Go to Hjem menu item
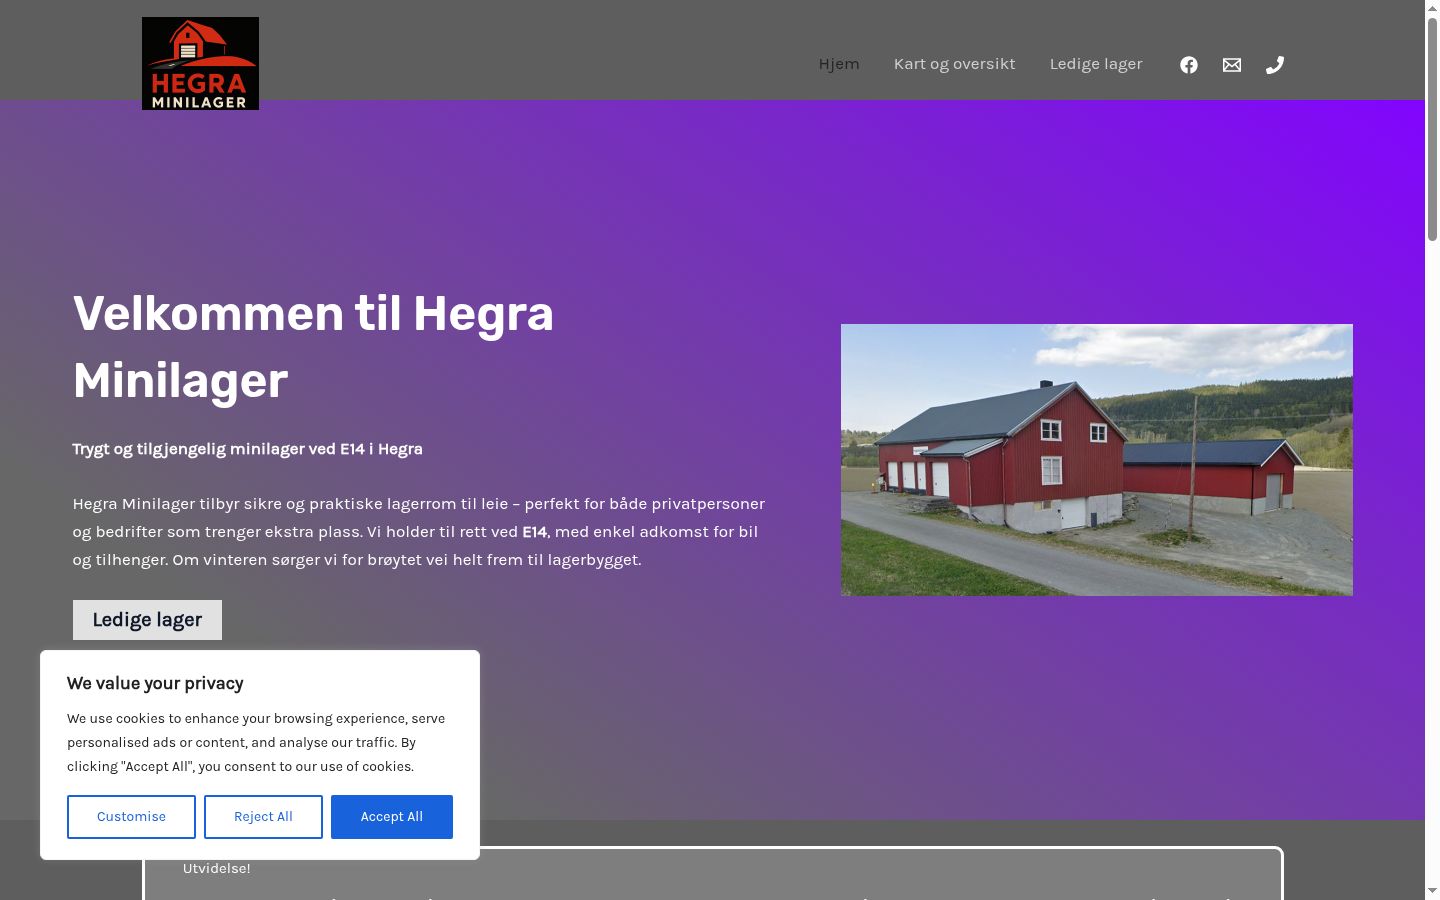The height and width of the screenshot is (900, 1440). pos(839,64)
